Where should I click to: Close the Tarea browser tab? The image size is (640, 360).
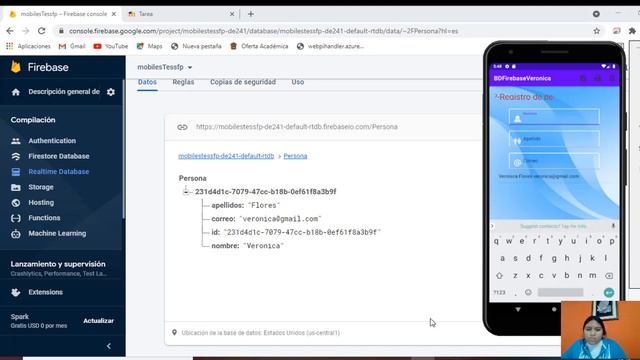232,14
